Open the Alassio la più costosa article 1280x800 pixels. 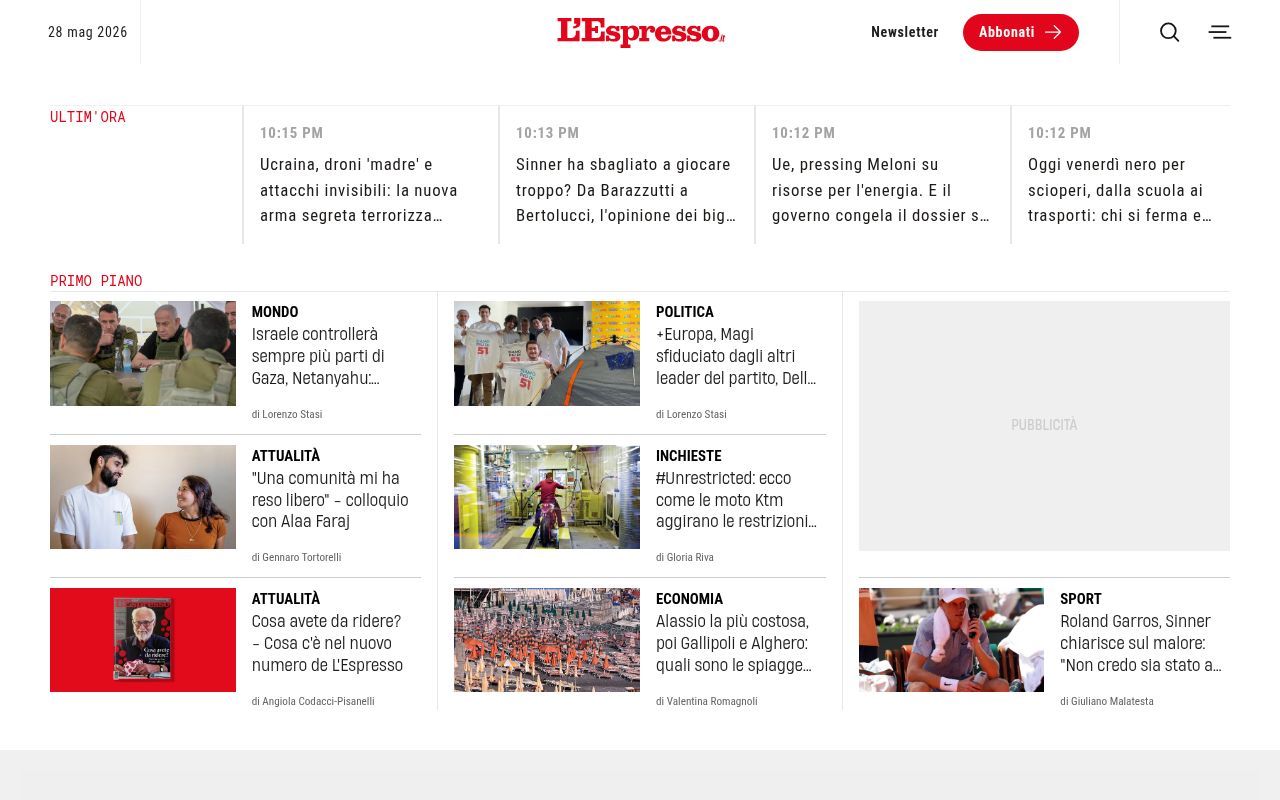pos(735,643)
